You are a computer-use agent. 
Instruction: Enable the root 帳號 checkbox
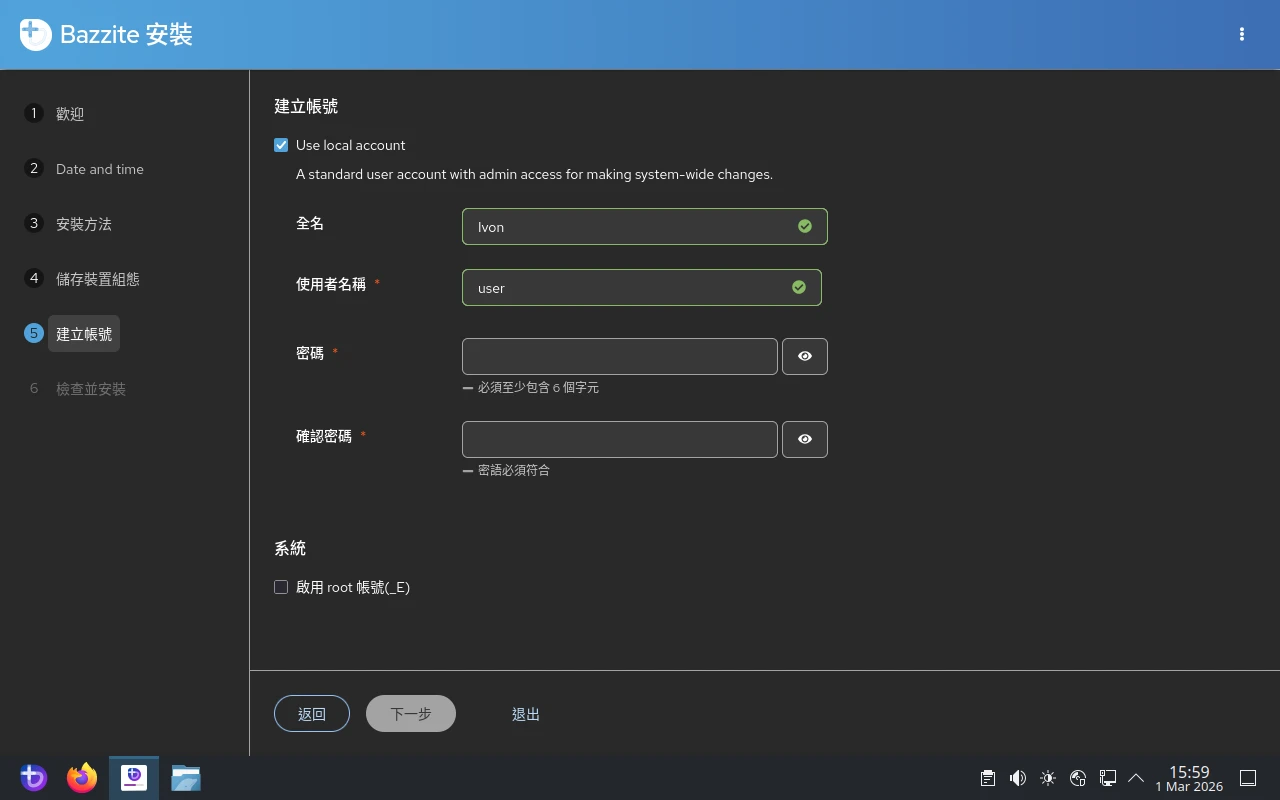point(281,586)
